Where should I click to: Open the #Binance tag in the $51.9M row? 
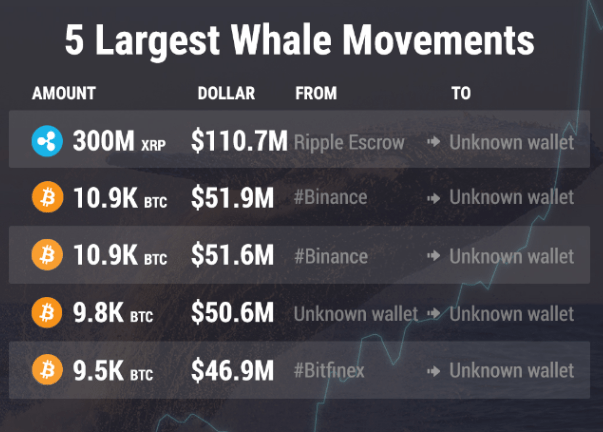(x=331, y=198)
